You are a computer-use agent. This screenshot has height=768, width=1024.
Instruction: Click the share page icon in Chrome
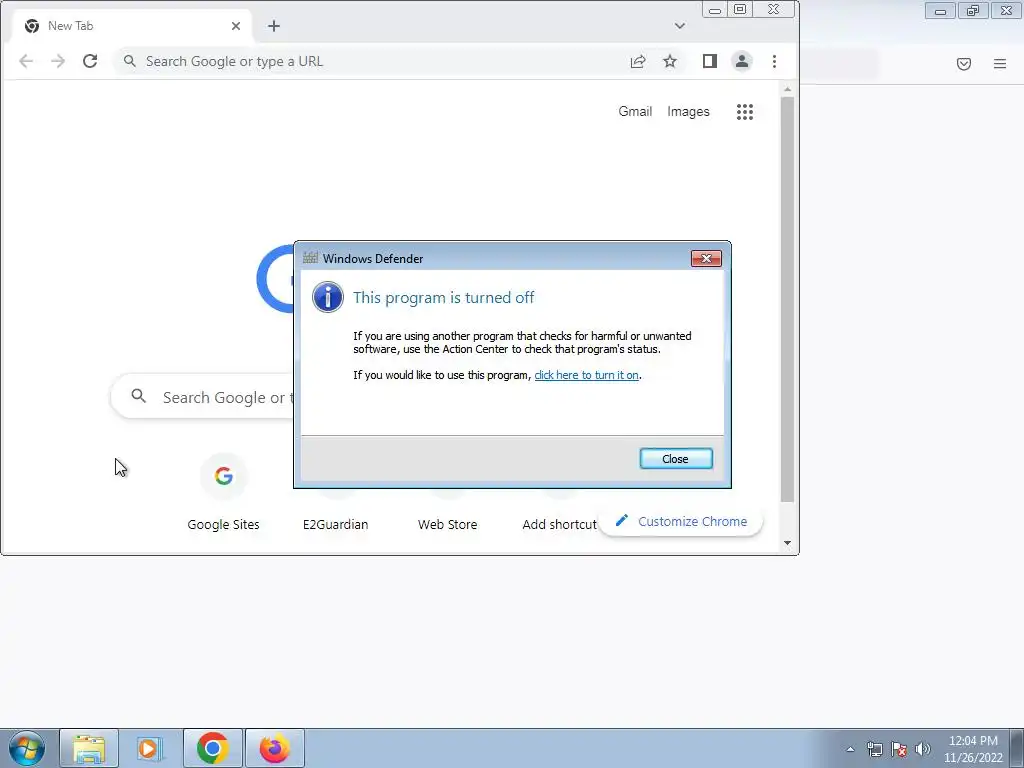(x=638, y=61)
